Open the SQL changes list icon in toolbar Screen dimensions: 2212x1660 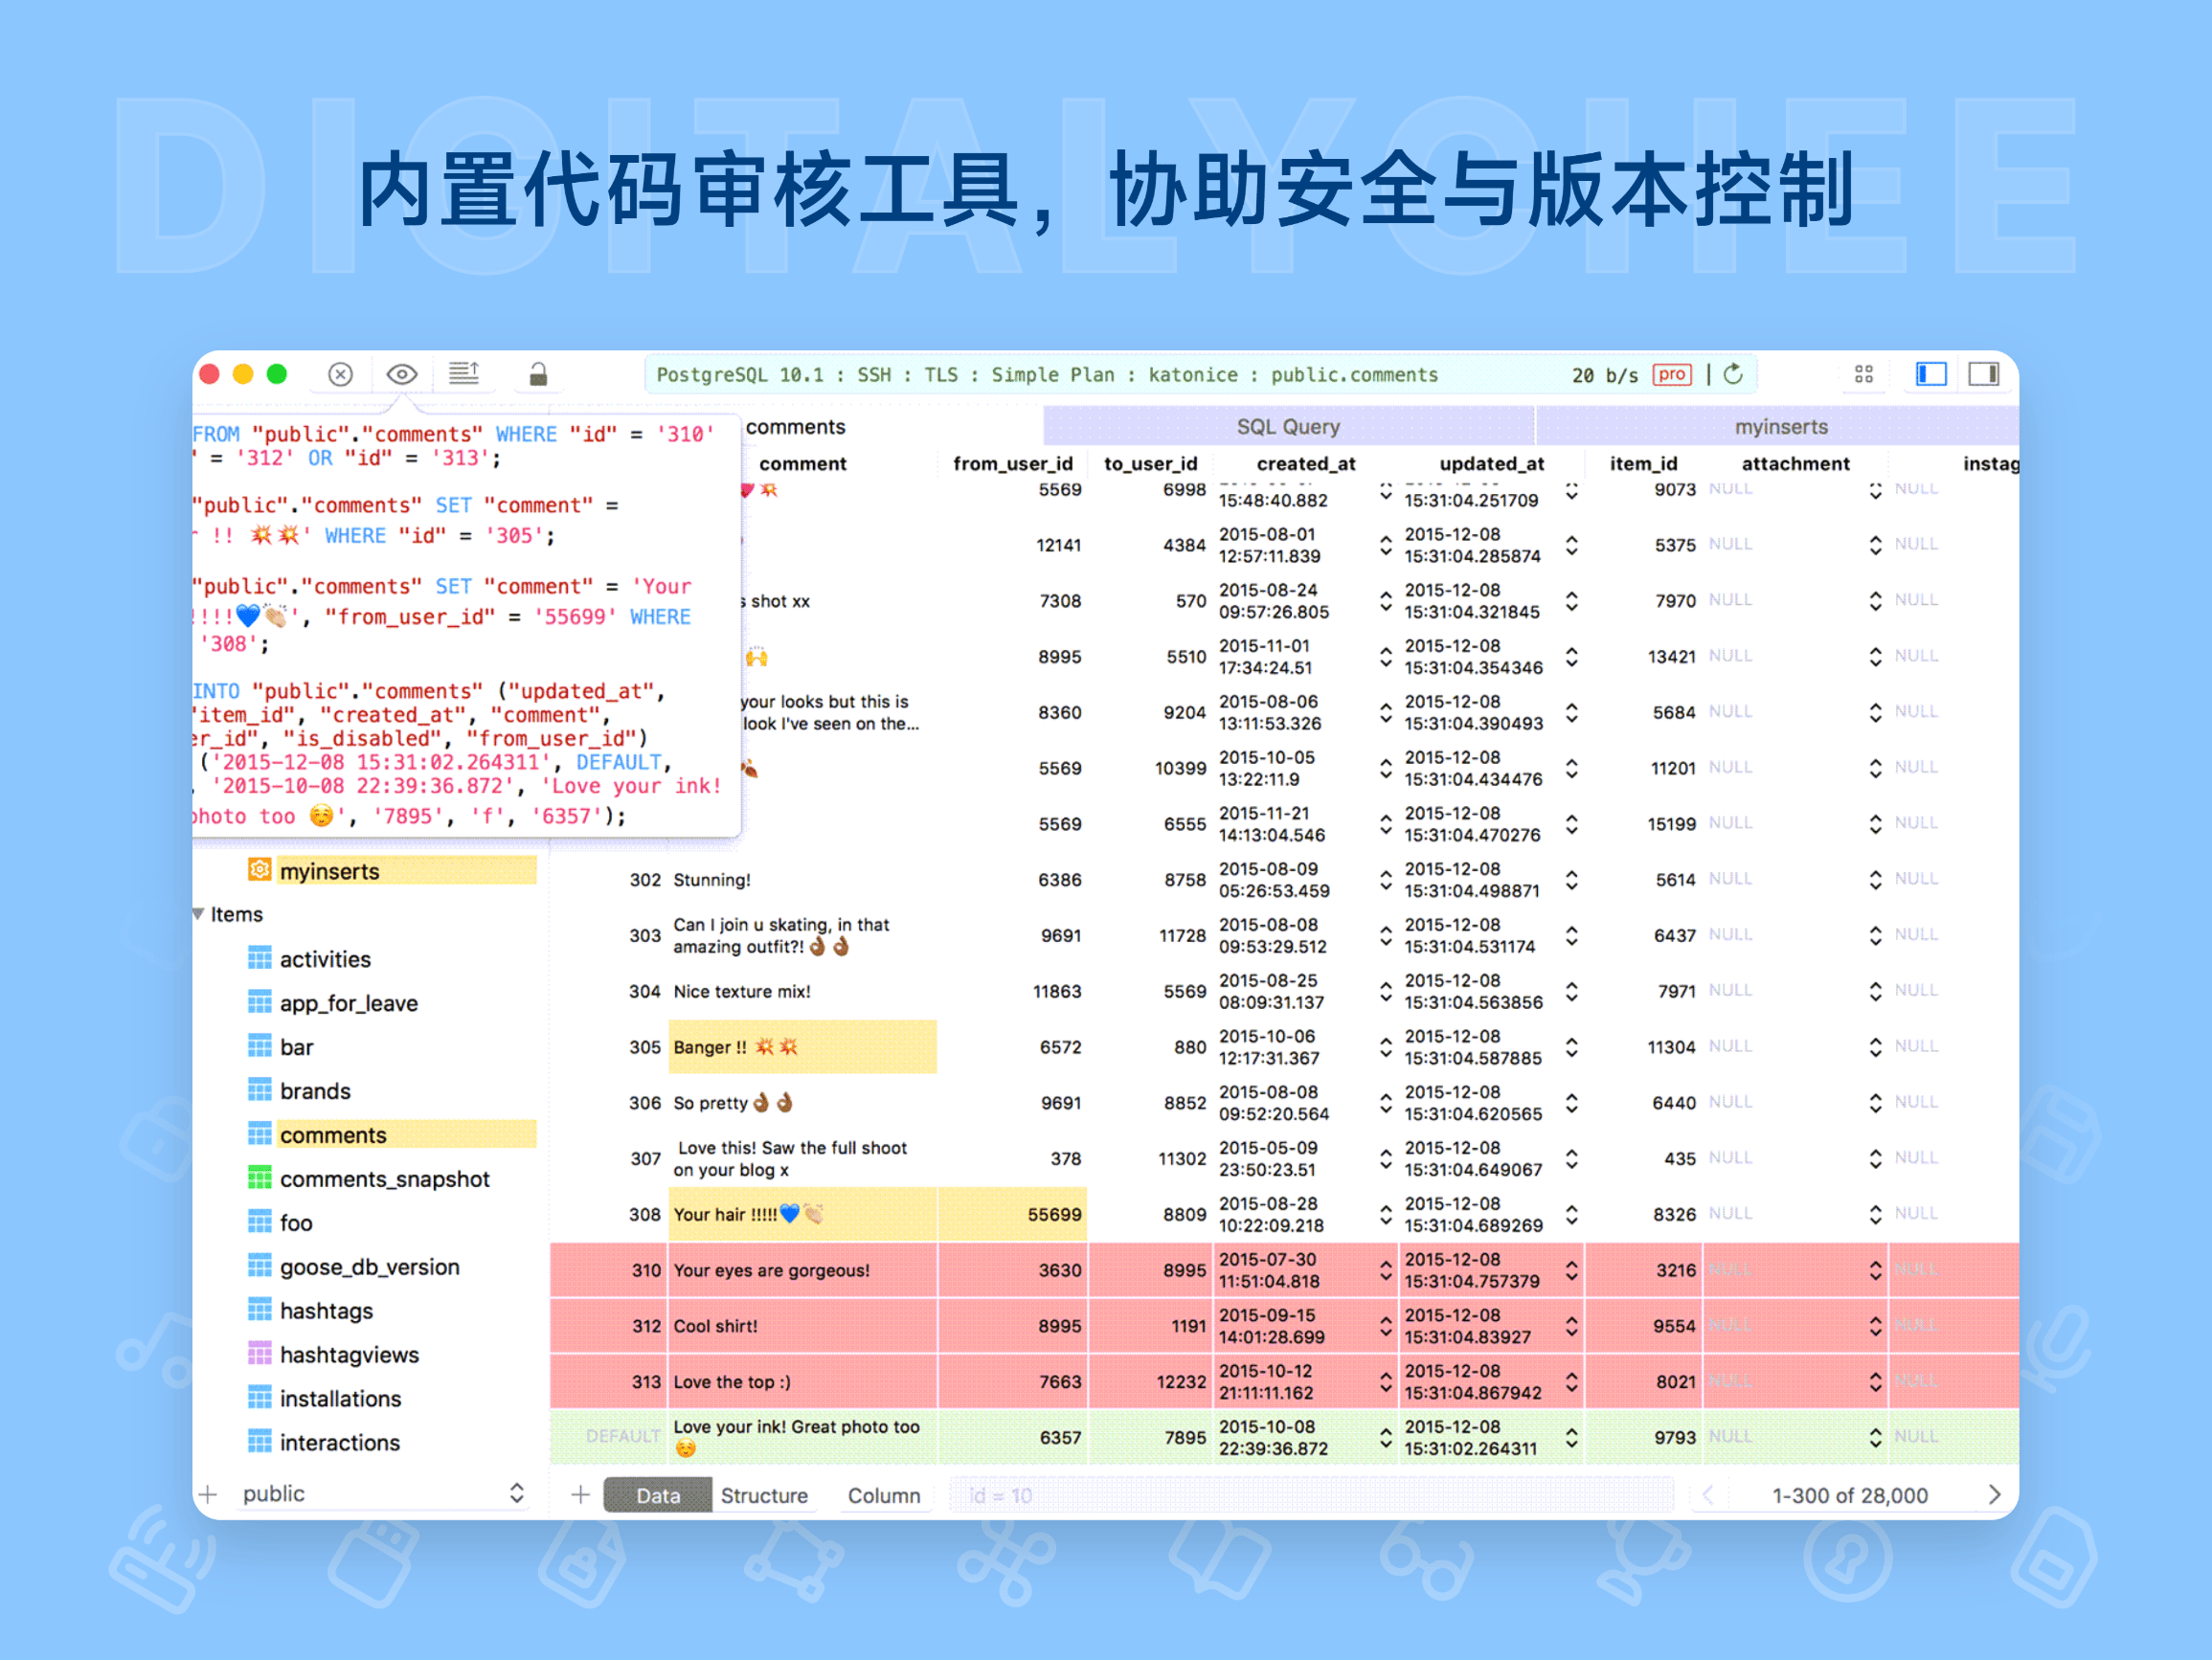point(465,372)
